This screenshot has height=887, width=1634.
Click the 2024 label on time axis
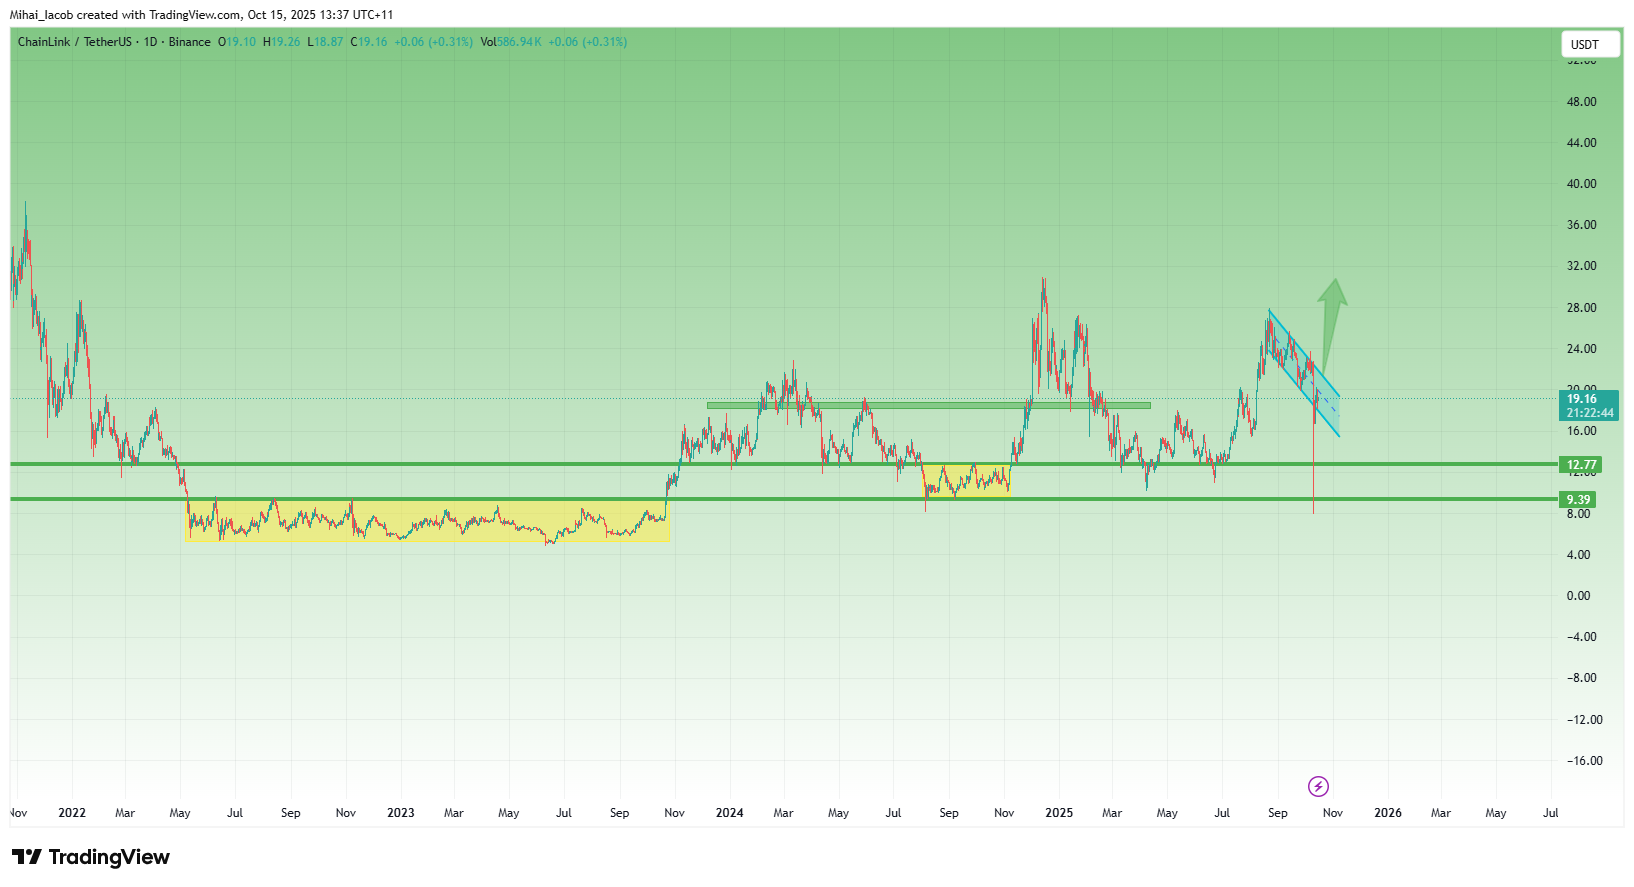coord(729,813)
